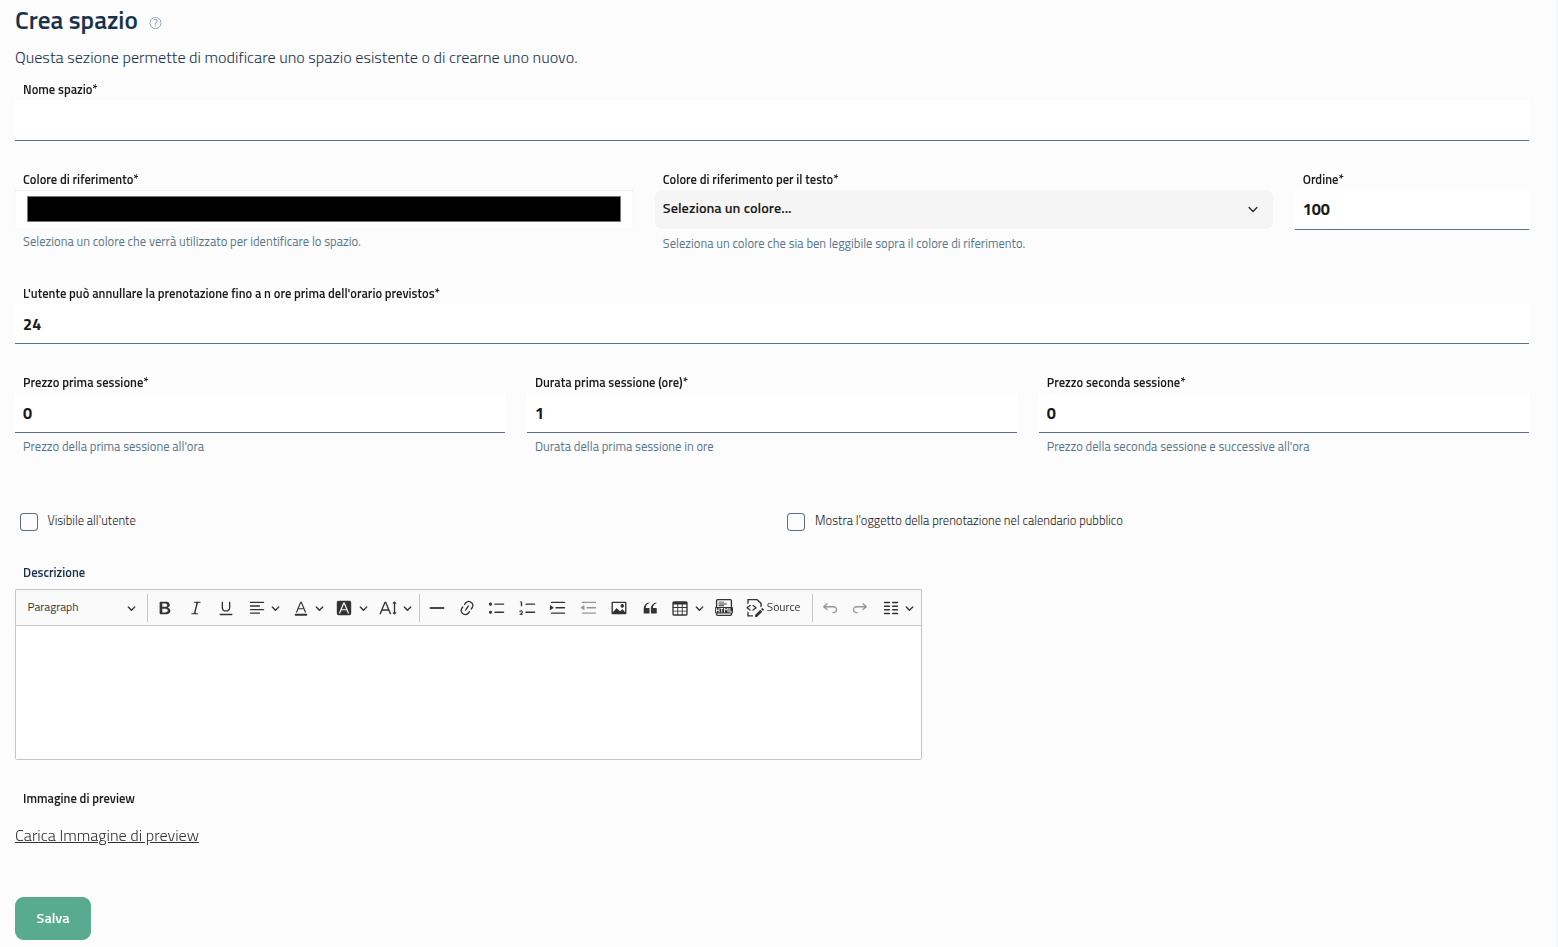Open the Seleziona un colore dropdown

coord(963,209)
